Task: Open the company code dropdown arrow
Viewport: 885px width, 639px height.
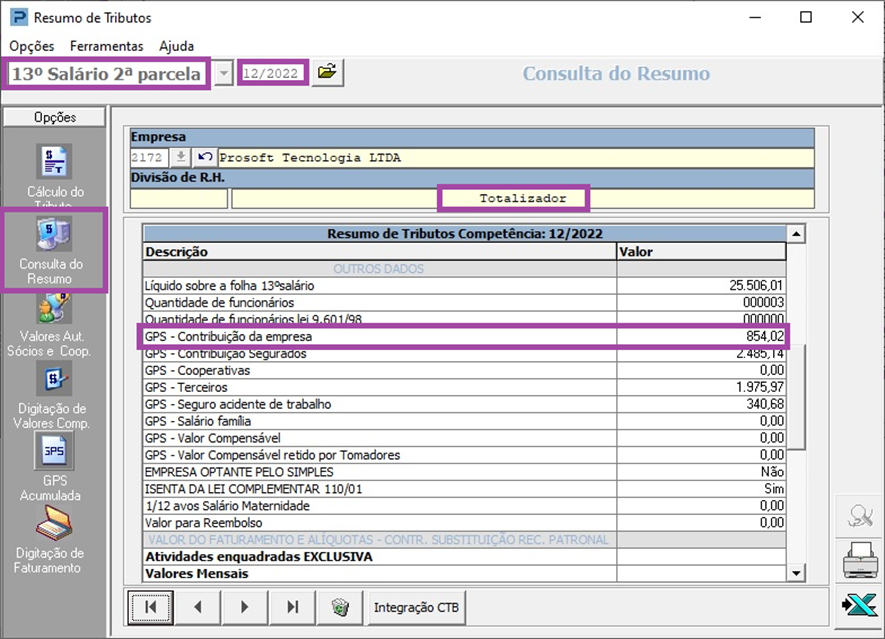Action: click(x=181, y=157)
